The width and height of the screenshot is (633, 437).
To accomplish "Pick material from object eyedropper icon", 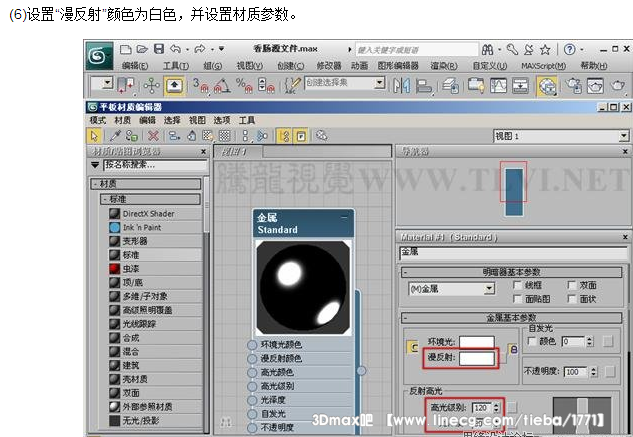I will (x=115, y=136).
